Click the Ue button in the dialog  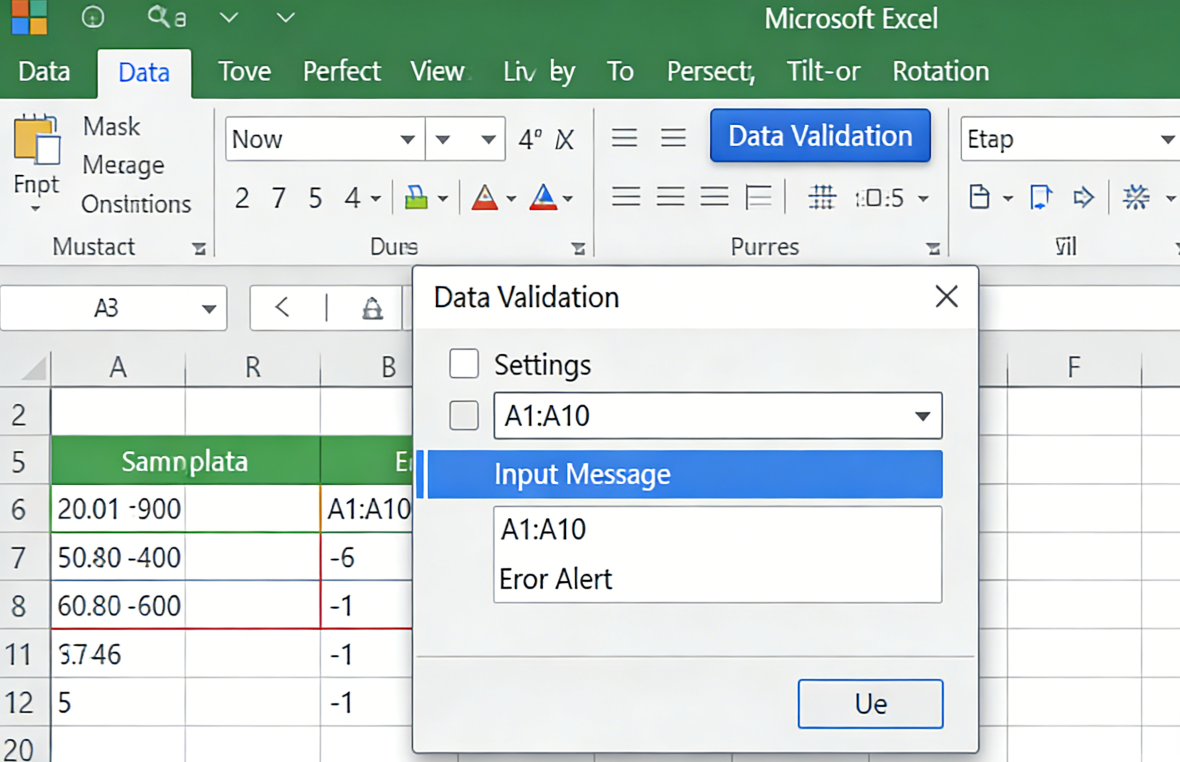[871, 704]
